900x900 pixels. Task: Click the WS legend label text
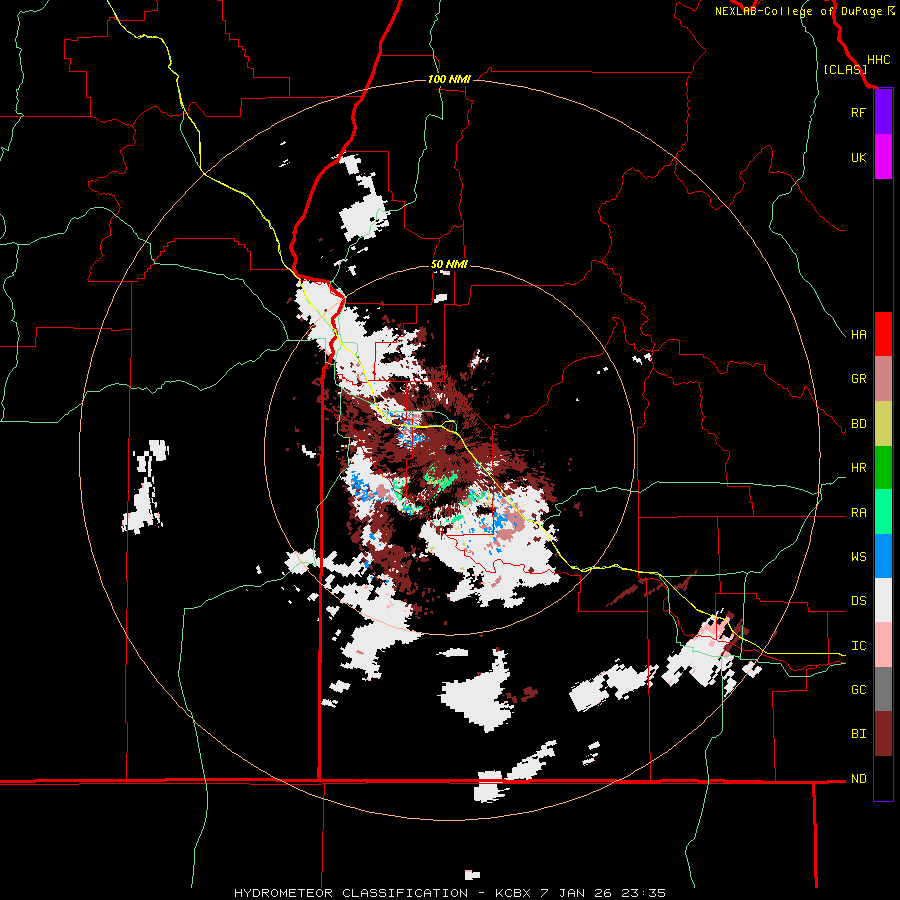[858, 557]
